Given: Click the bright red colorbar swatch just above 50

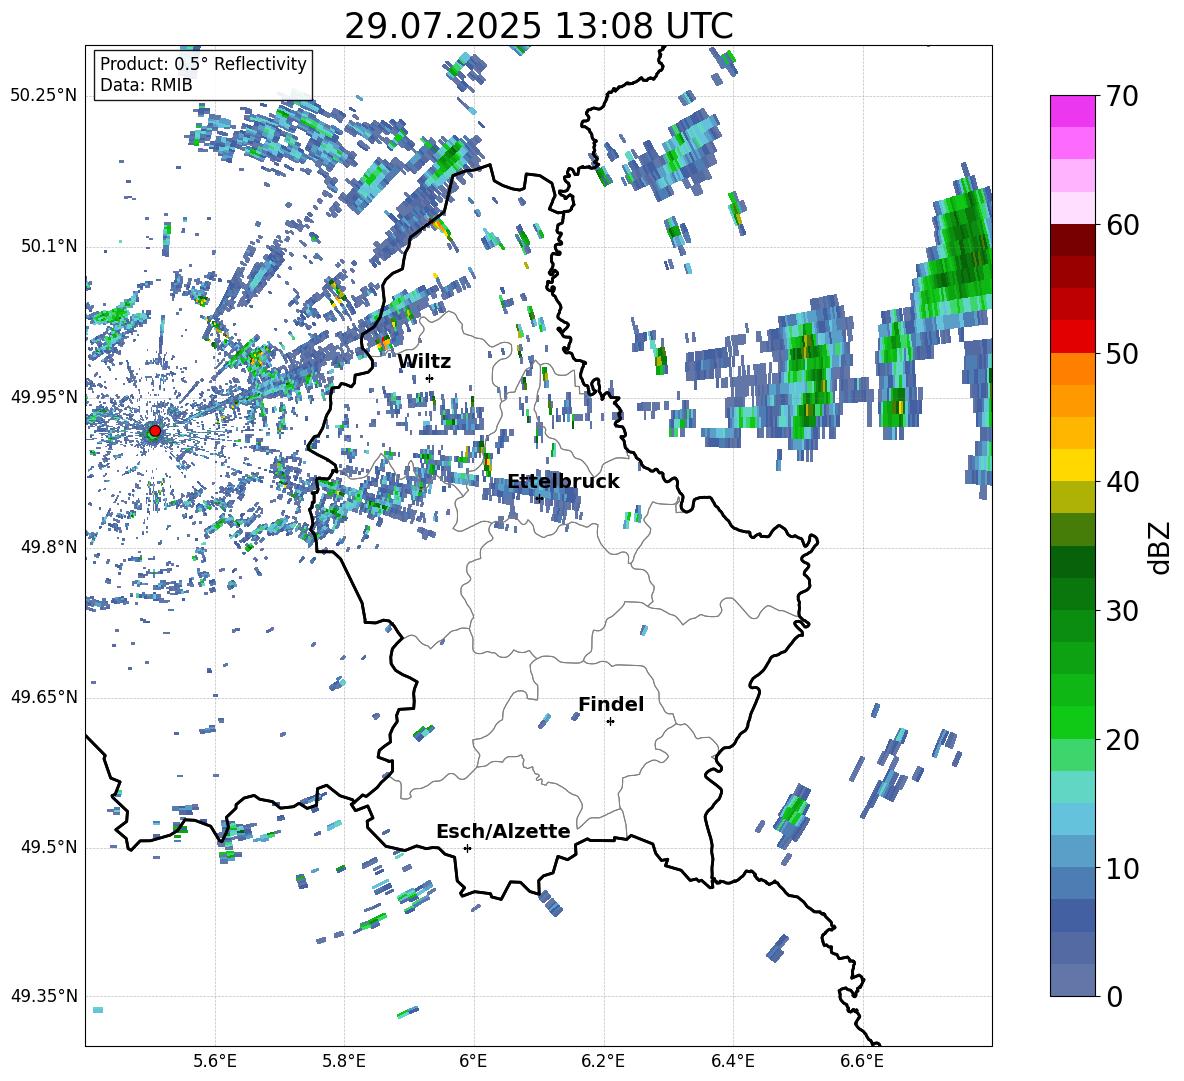Looking at the screenshot, I should 1072,337.
